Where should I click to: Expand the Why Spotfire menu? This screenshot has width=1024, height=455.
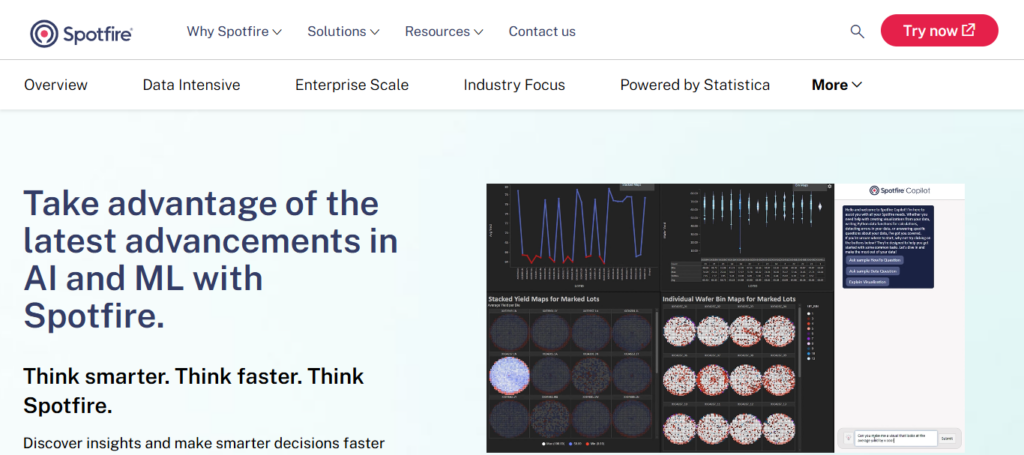pos(234,31)
